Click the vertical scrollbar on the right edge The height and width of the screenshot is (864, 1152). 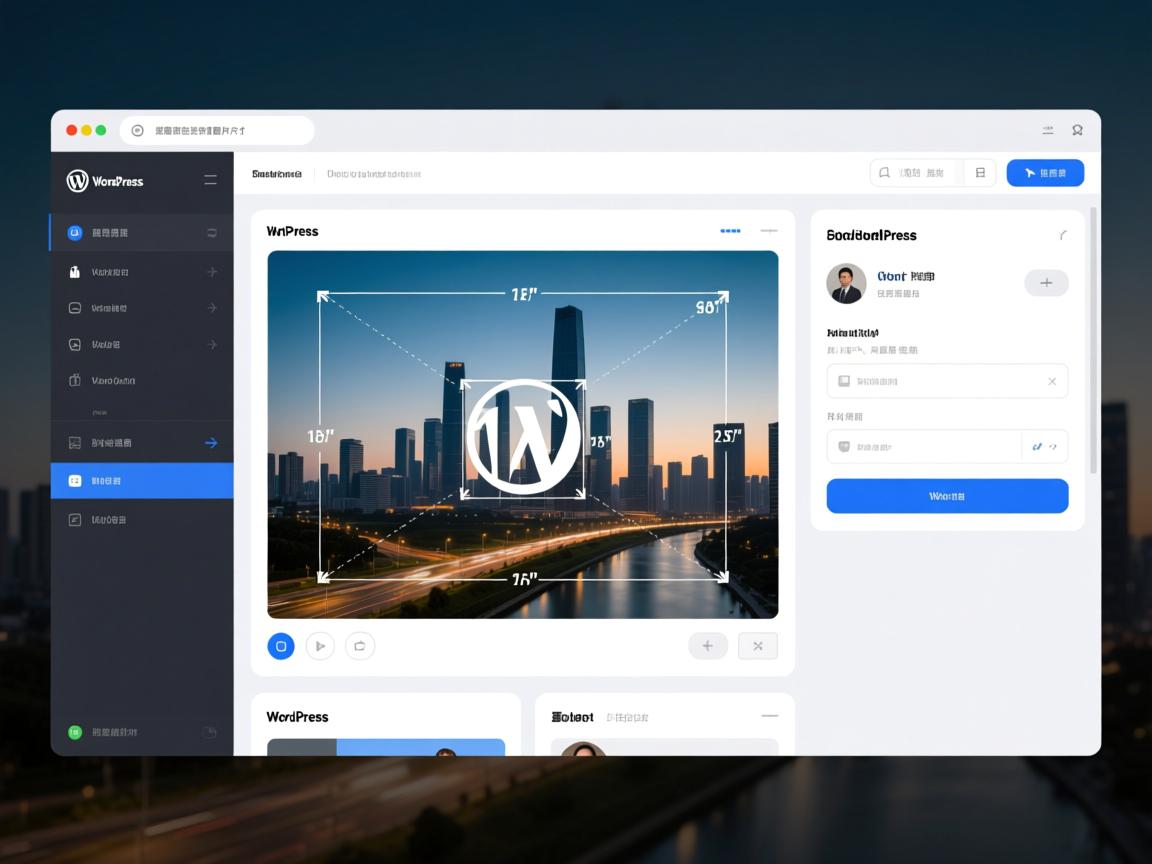click(1093, 340)
